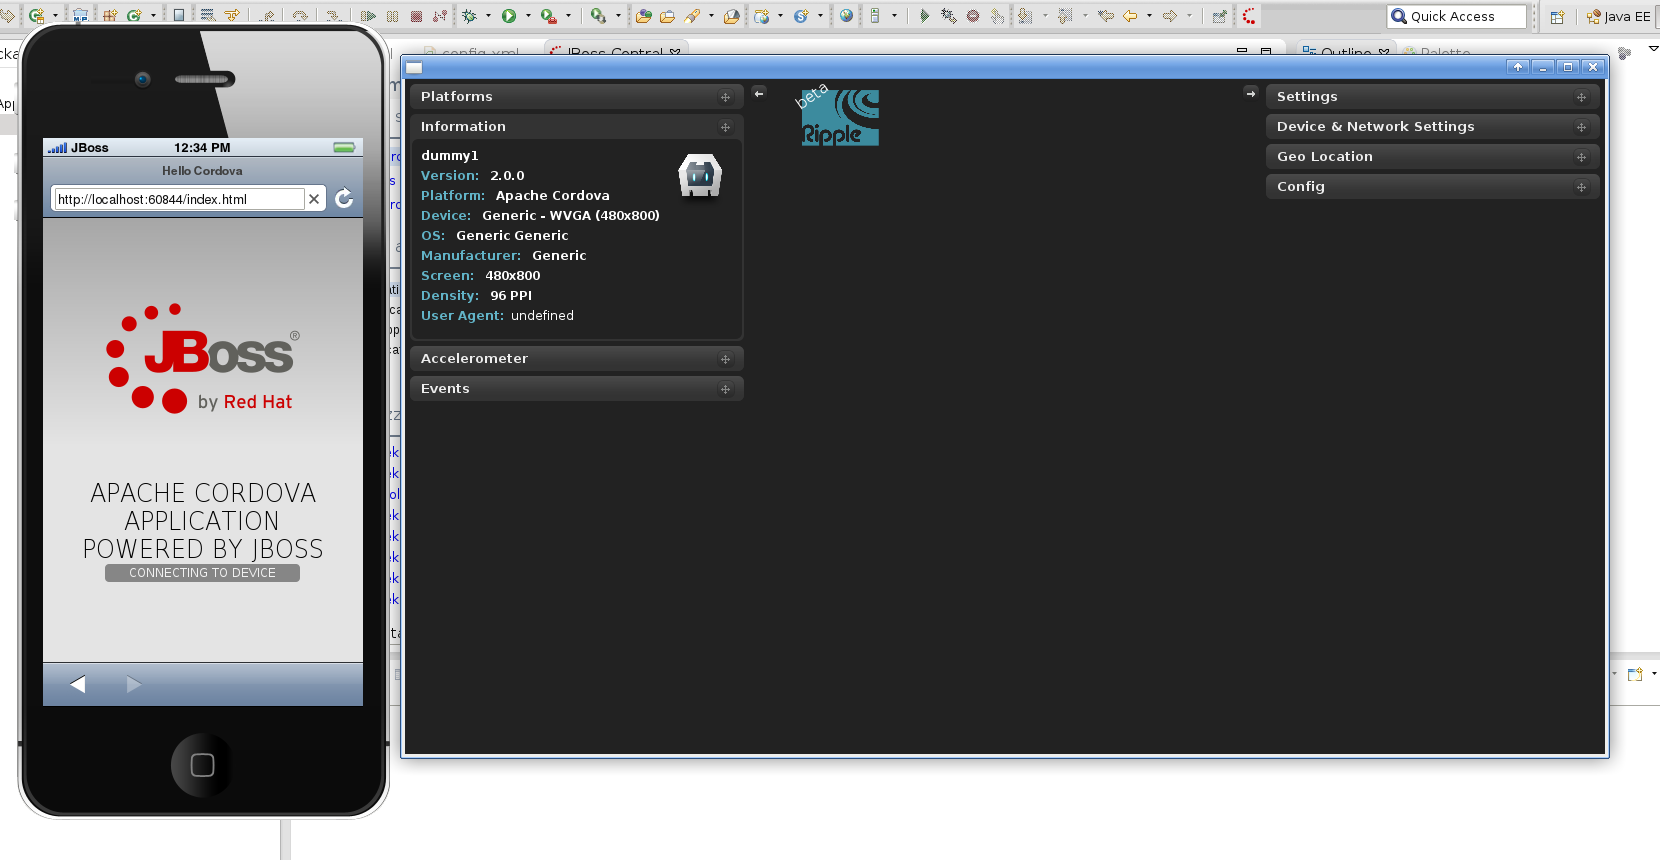Click the '96 PPI' density value
The image size is (1660, 860).
[511, 296]
